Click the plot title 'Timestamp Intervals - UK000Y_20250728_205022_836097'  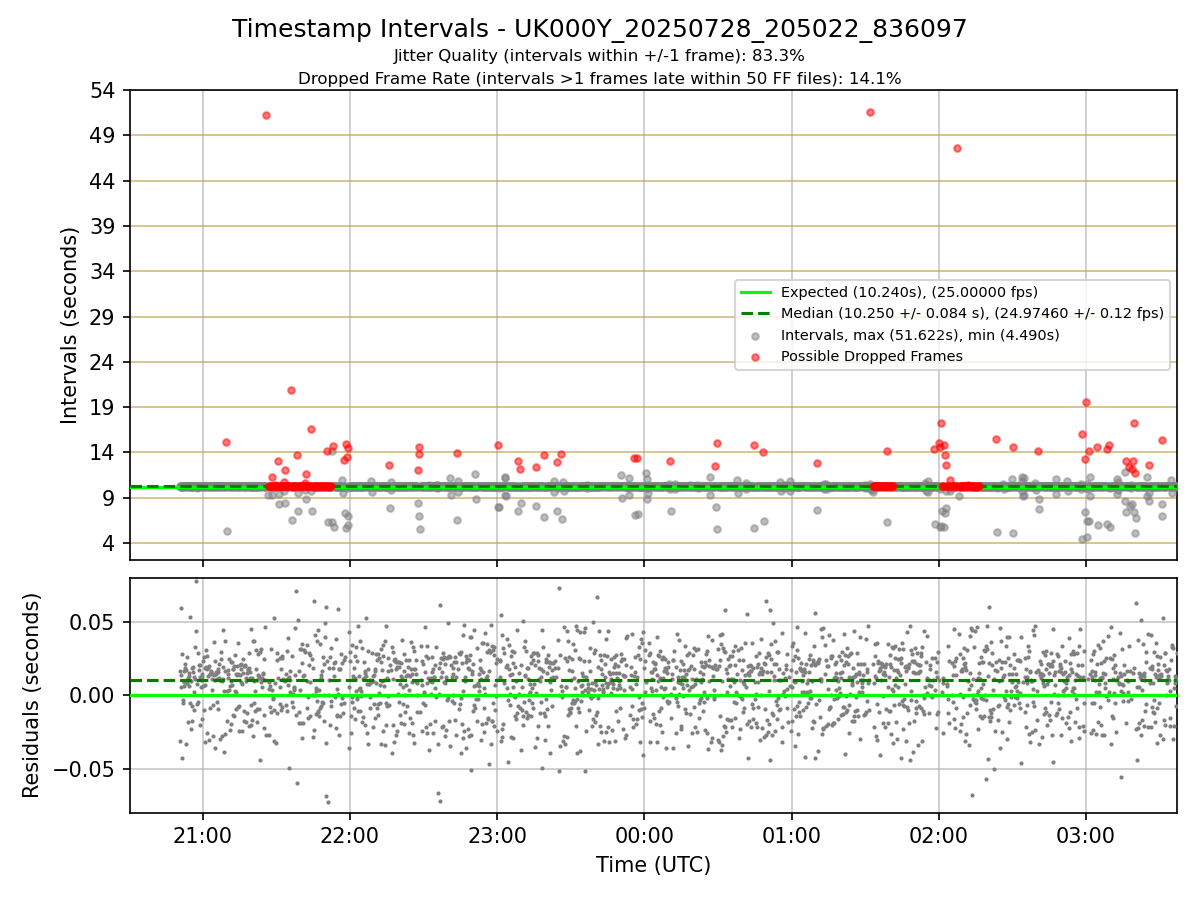(600, 29)
